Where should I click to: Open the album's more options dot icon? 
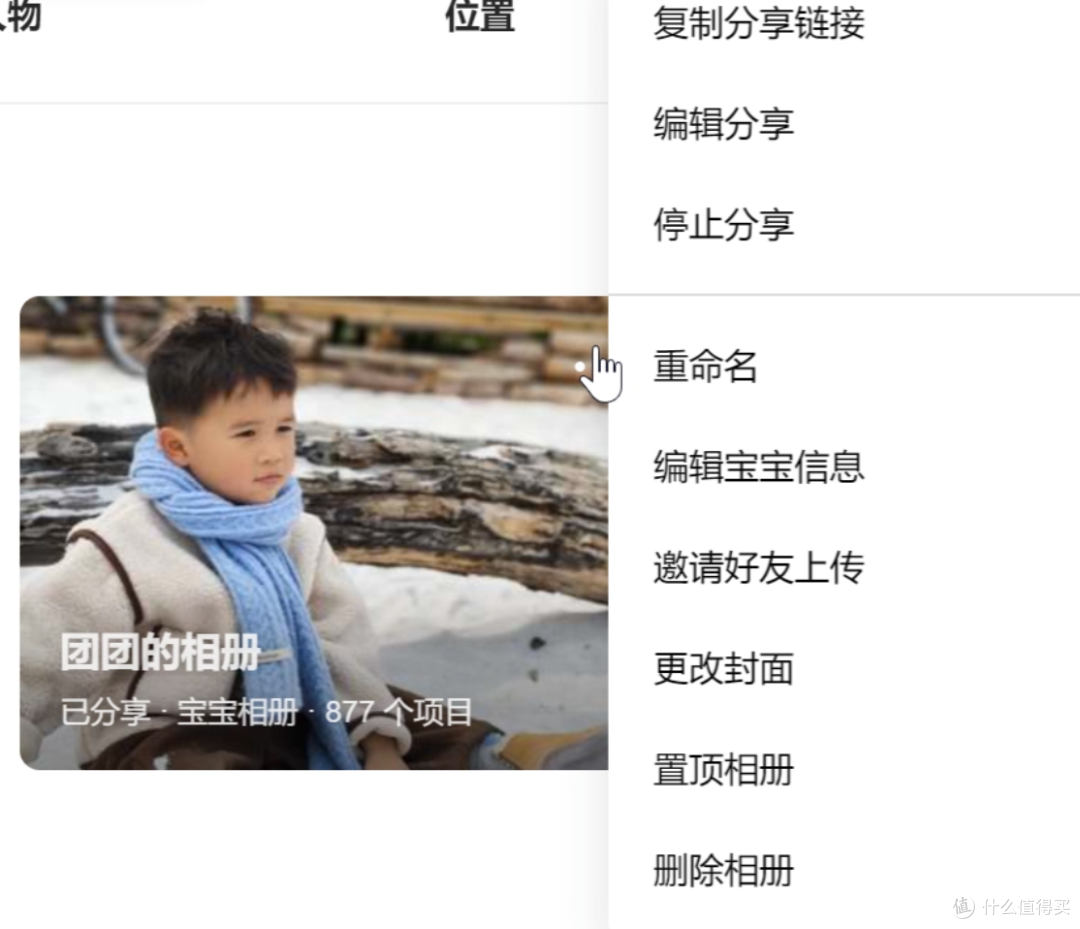581,367
